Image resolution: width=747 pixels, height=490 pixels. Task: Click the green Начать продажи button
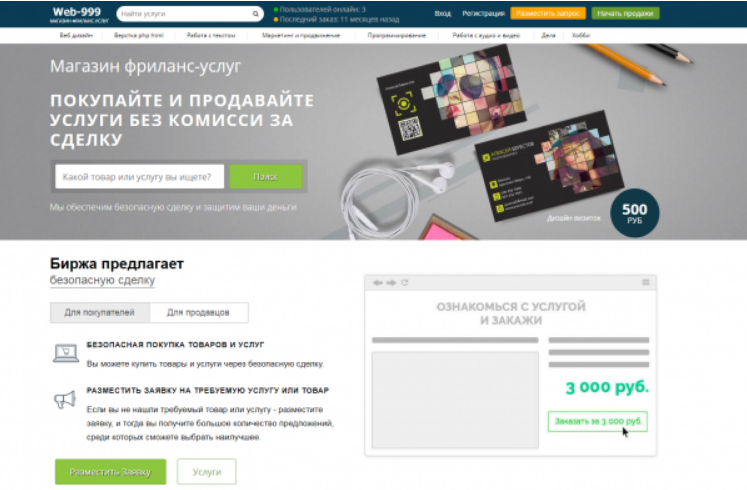625,13
